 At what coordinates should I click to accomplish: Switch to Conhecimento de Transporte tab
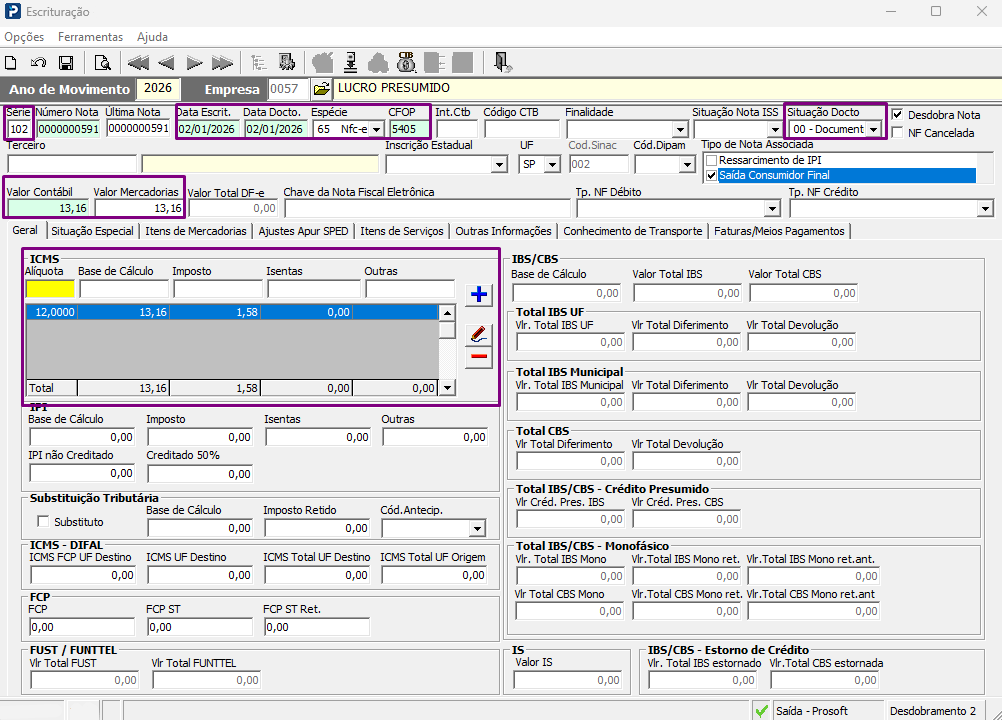(x=633, y=231)
